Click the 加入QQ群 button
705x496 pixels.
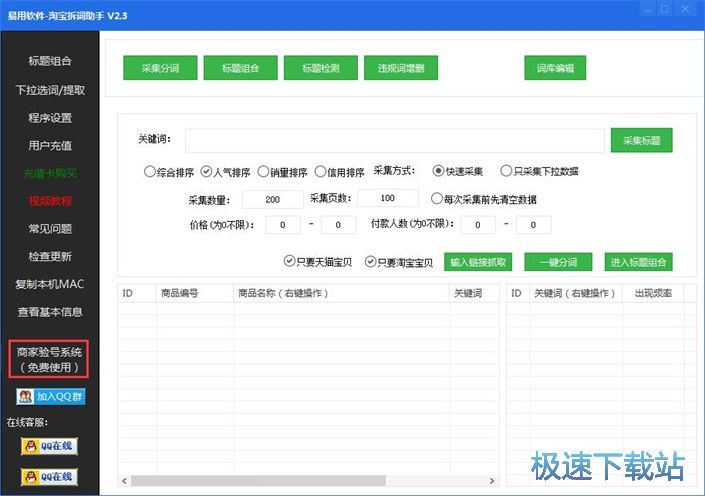[x=51, y=397]
